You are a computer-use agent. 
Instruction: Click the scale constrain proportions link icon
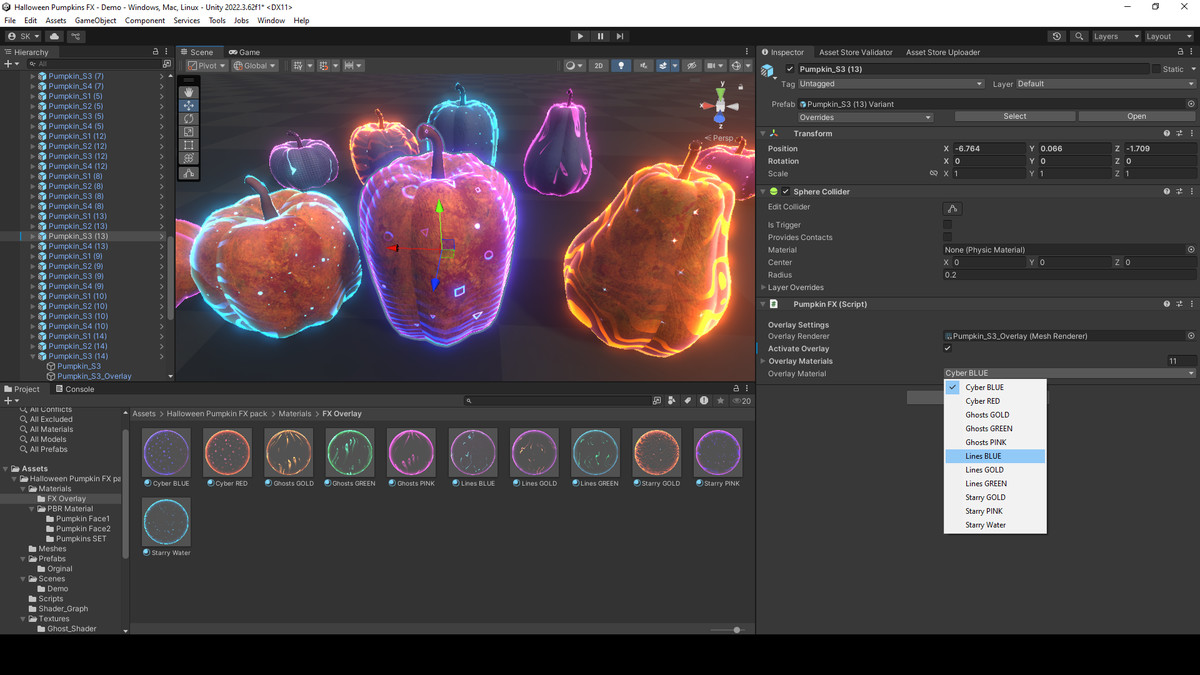tap(934, 173)
